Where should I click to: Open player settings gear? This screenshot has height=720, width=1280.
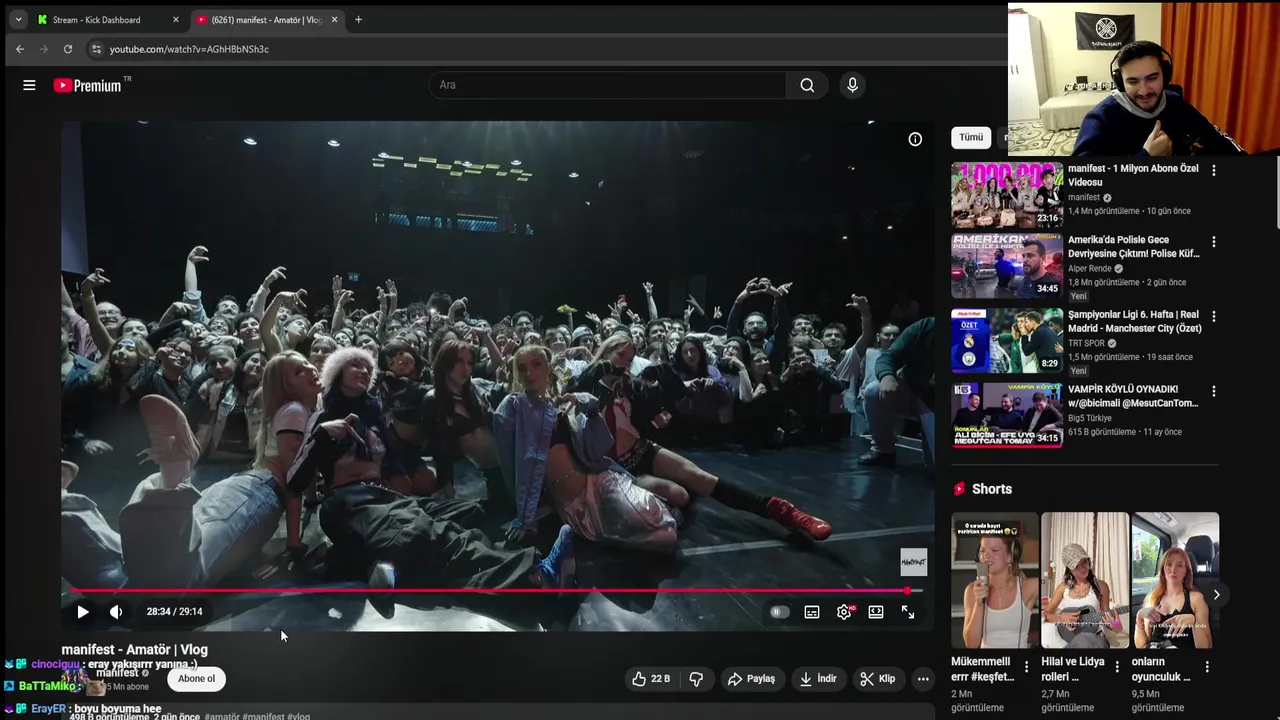coord(844,612)
